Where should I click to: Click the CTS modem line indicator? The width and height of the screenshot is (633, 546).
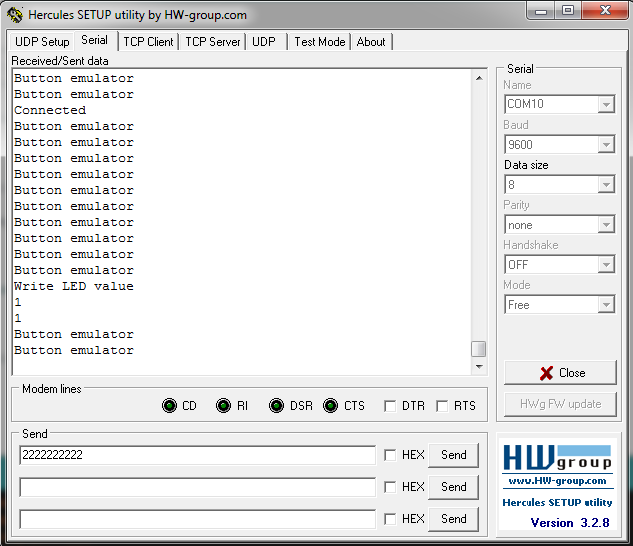(330, 405)
